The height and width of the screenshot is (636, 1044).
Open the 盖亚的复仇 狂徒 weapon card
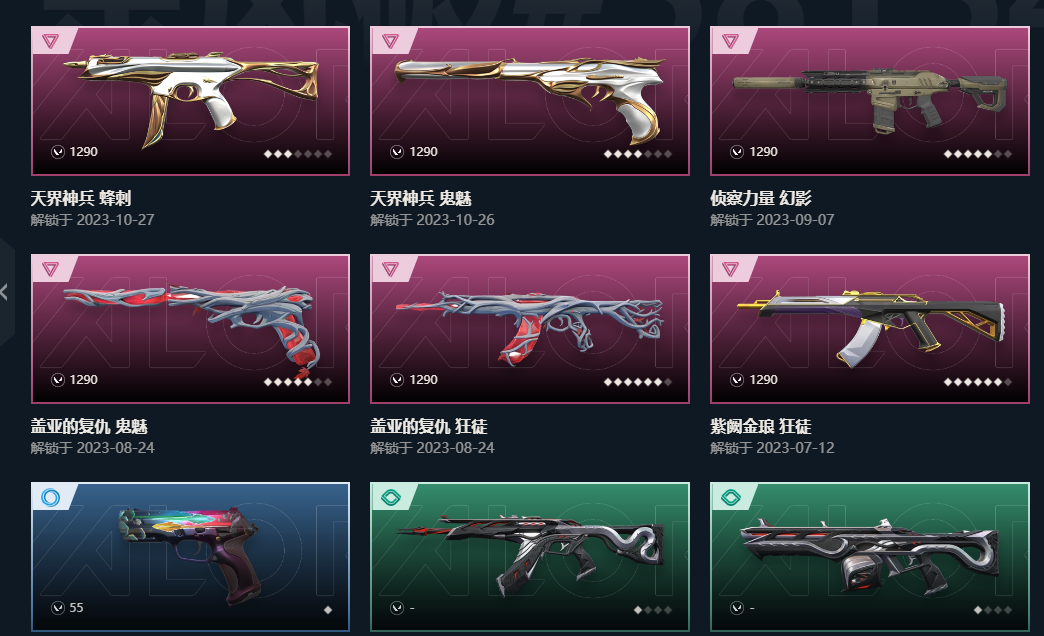[530, 328]
